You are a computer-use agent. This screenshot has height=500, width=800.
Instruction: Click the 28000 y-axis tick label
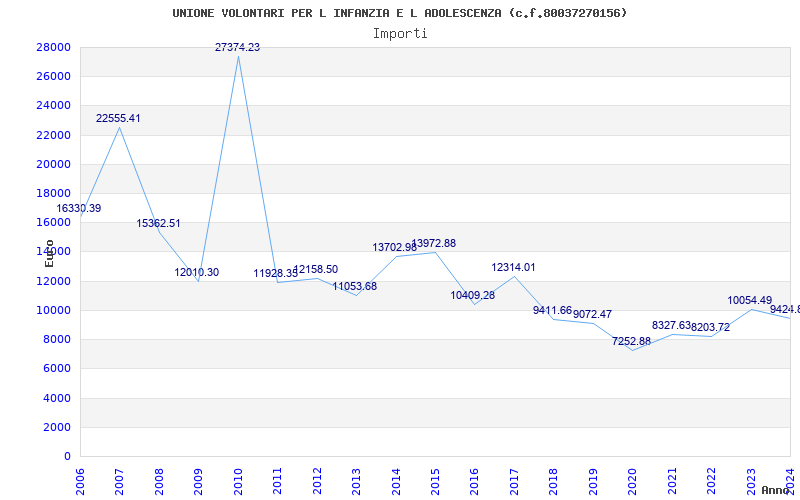tap(53, 47)
